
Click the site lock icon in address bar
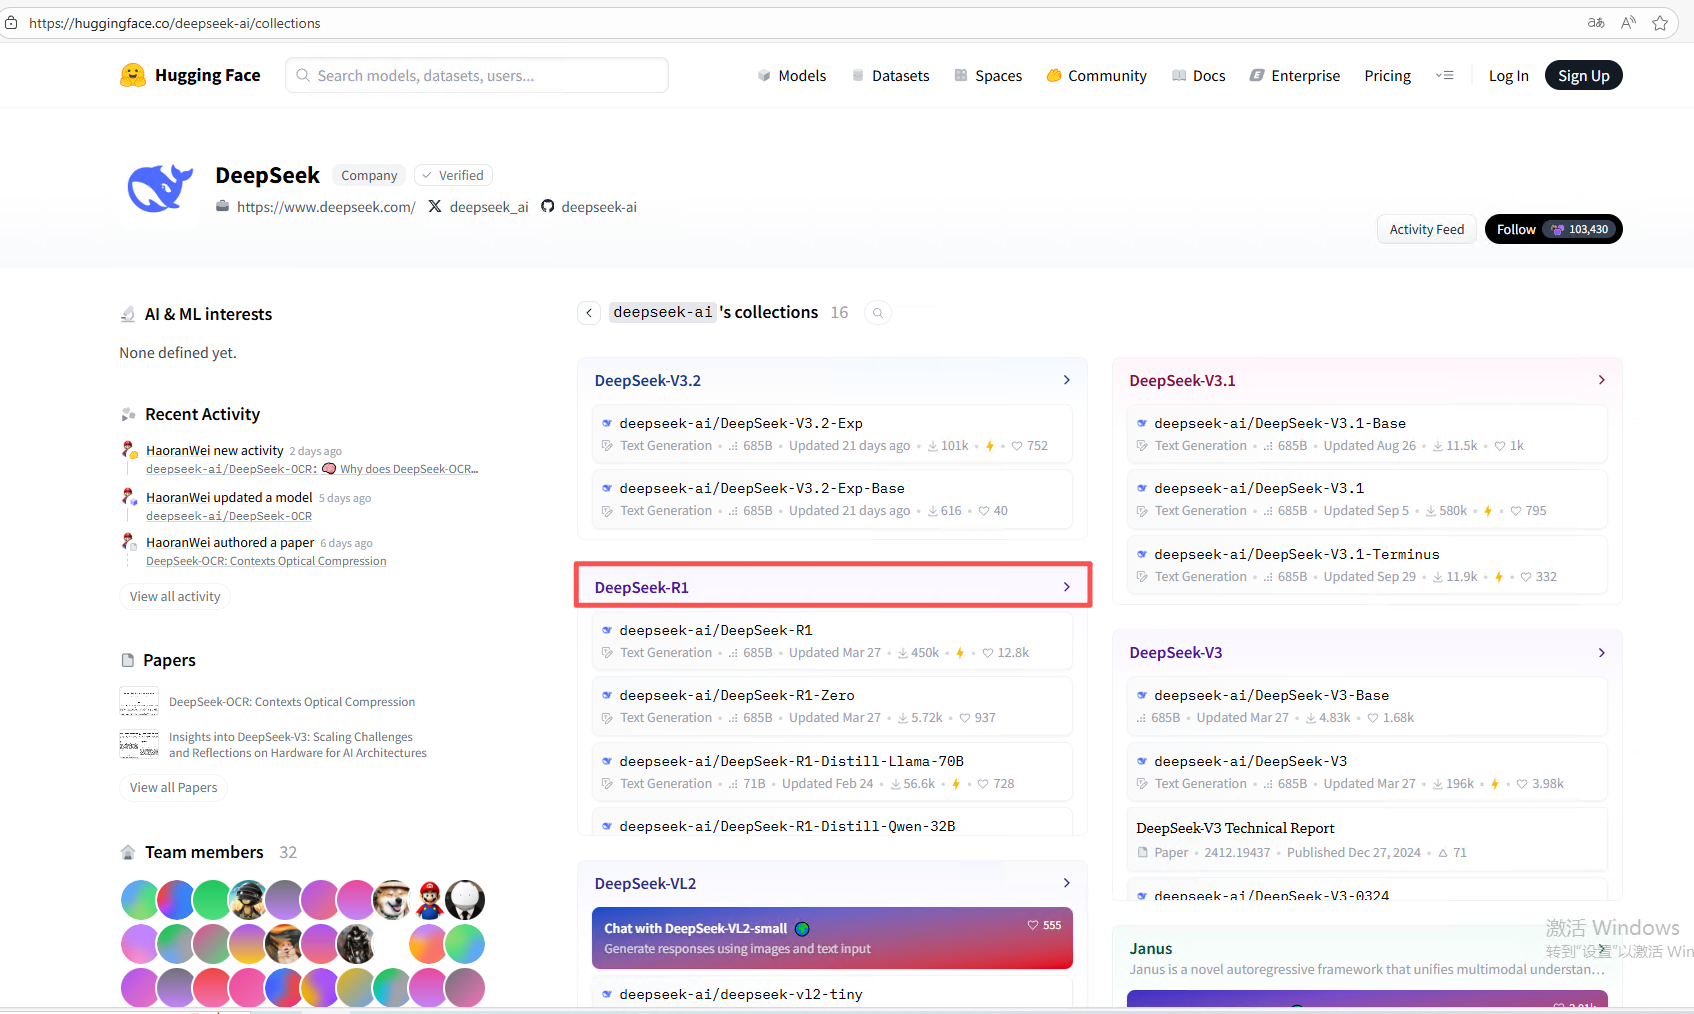11,23
